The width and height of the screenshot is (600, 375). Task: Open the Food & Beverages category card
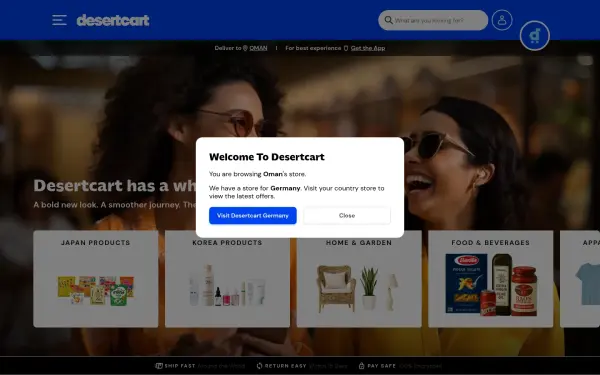(491, 279)
